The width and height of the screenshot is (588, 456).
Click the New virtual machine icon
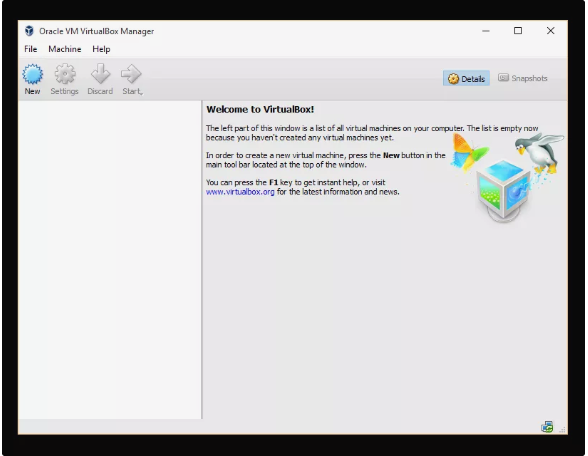coord(33,74)
